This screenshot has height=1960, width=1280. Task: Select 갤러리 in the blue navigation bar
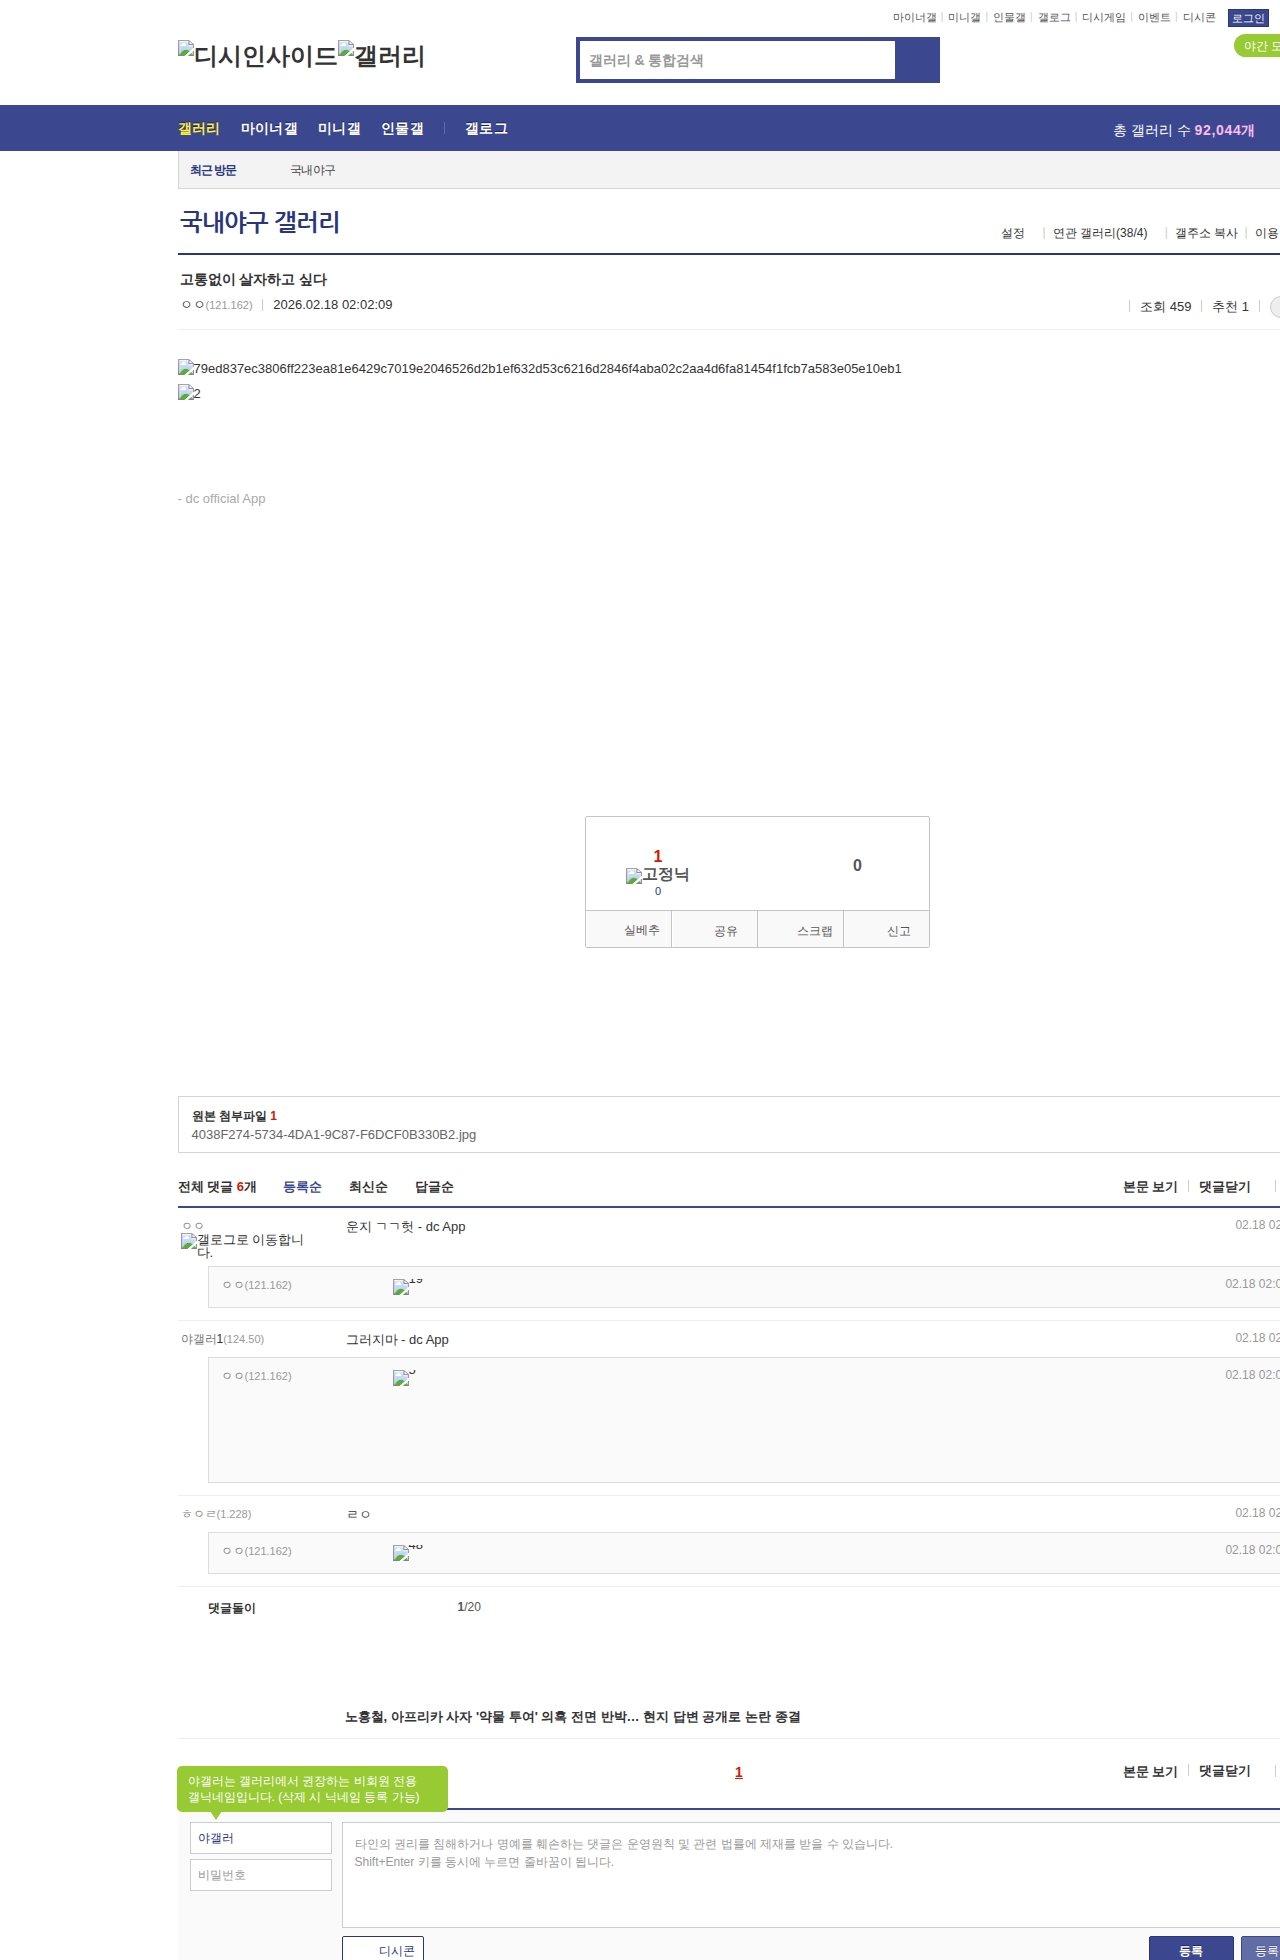click(x=199, y=129)
